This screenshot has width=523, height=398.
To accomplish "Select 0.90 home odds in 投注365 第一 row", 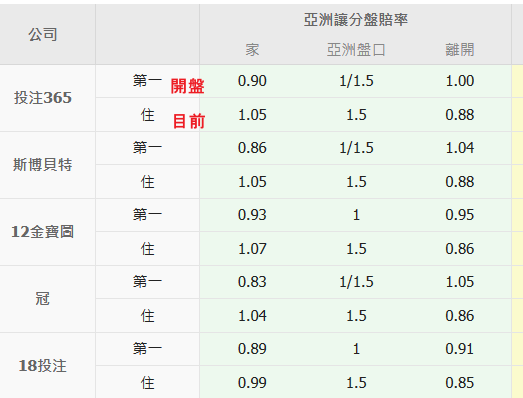I will pos(252,81).
